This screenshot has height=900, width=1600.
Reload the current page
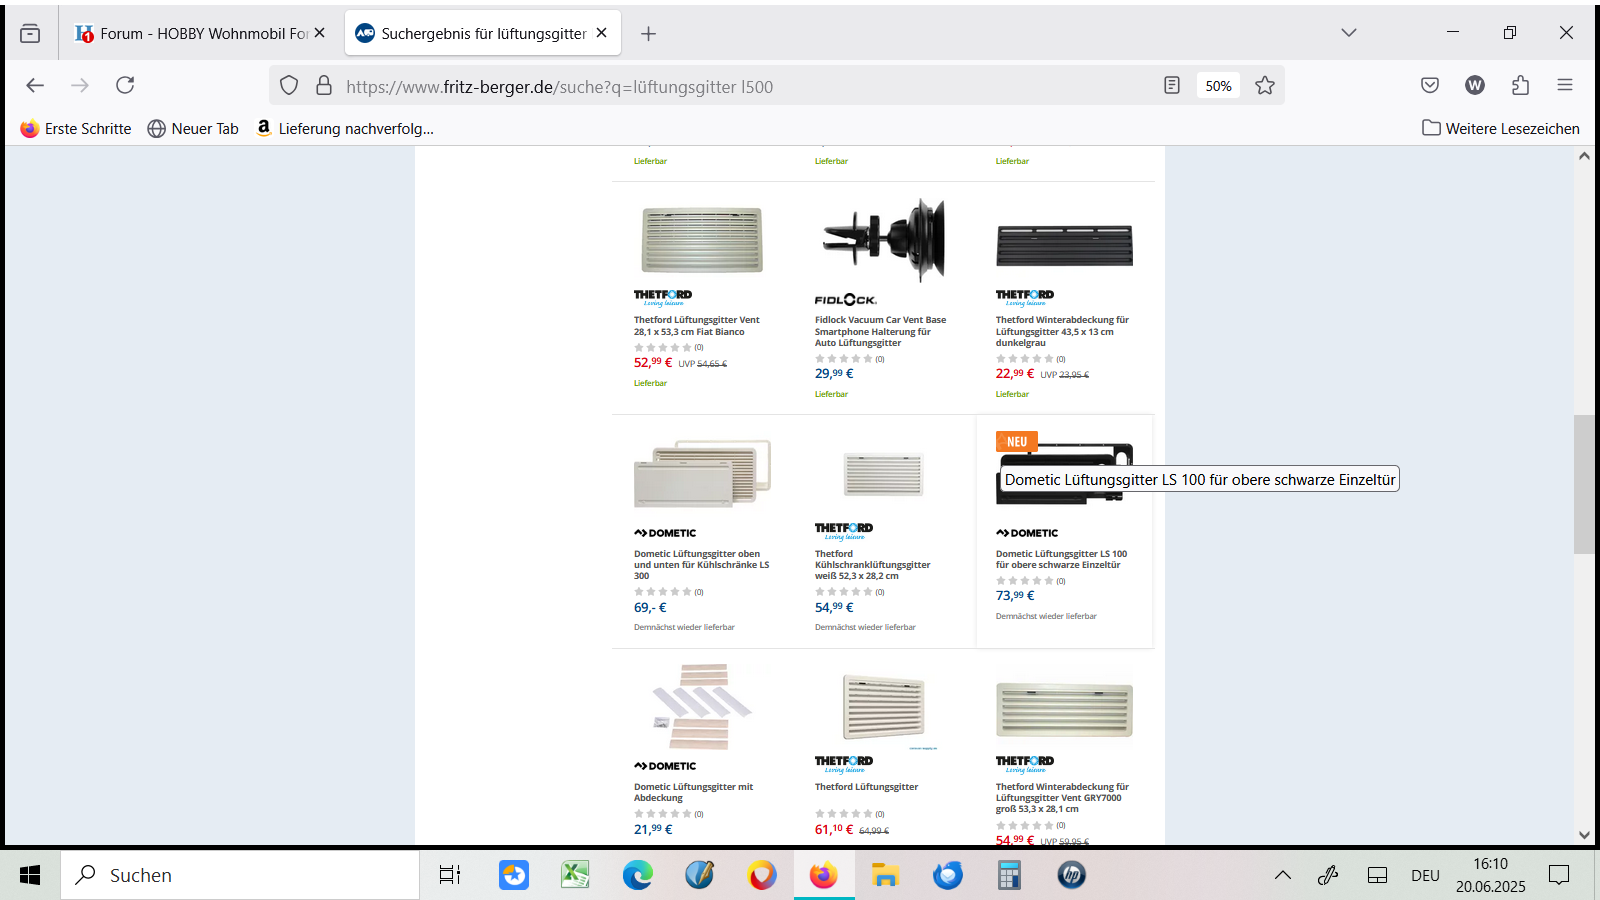[125, 85]
